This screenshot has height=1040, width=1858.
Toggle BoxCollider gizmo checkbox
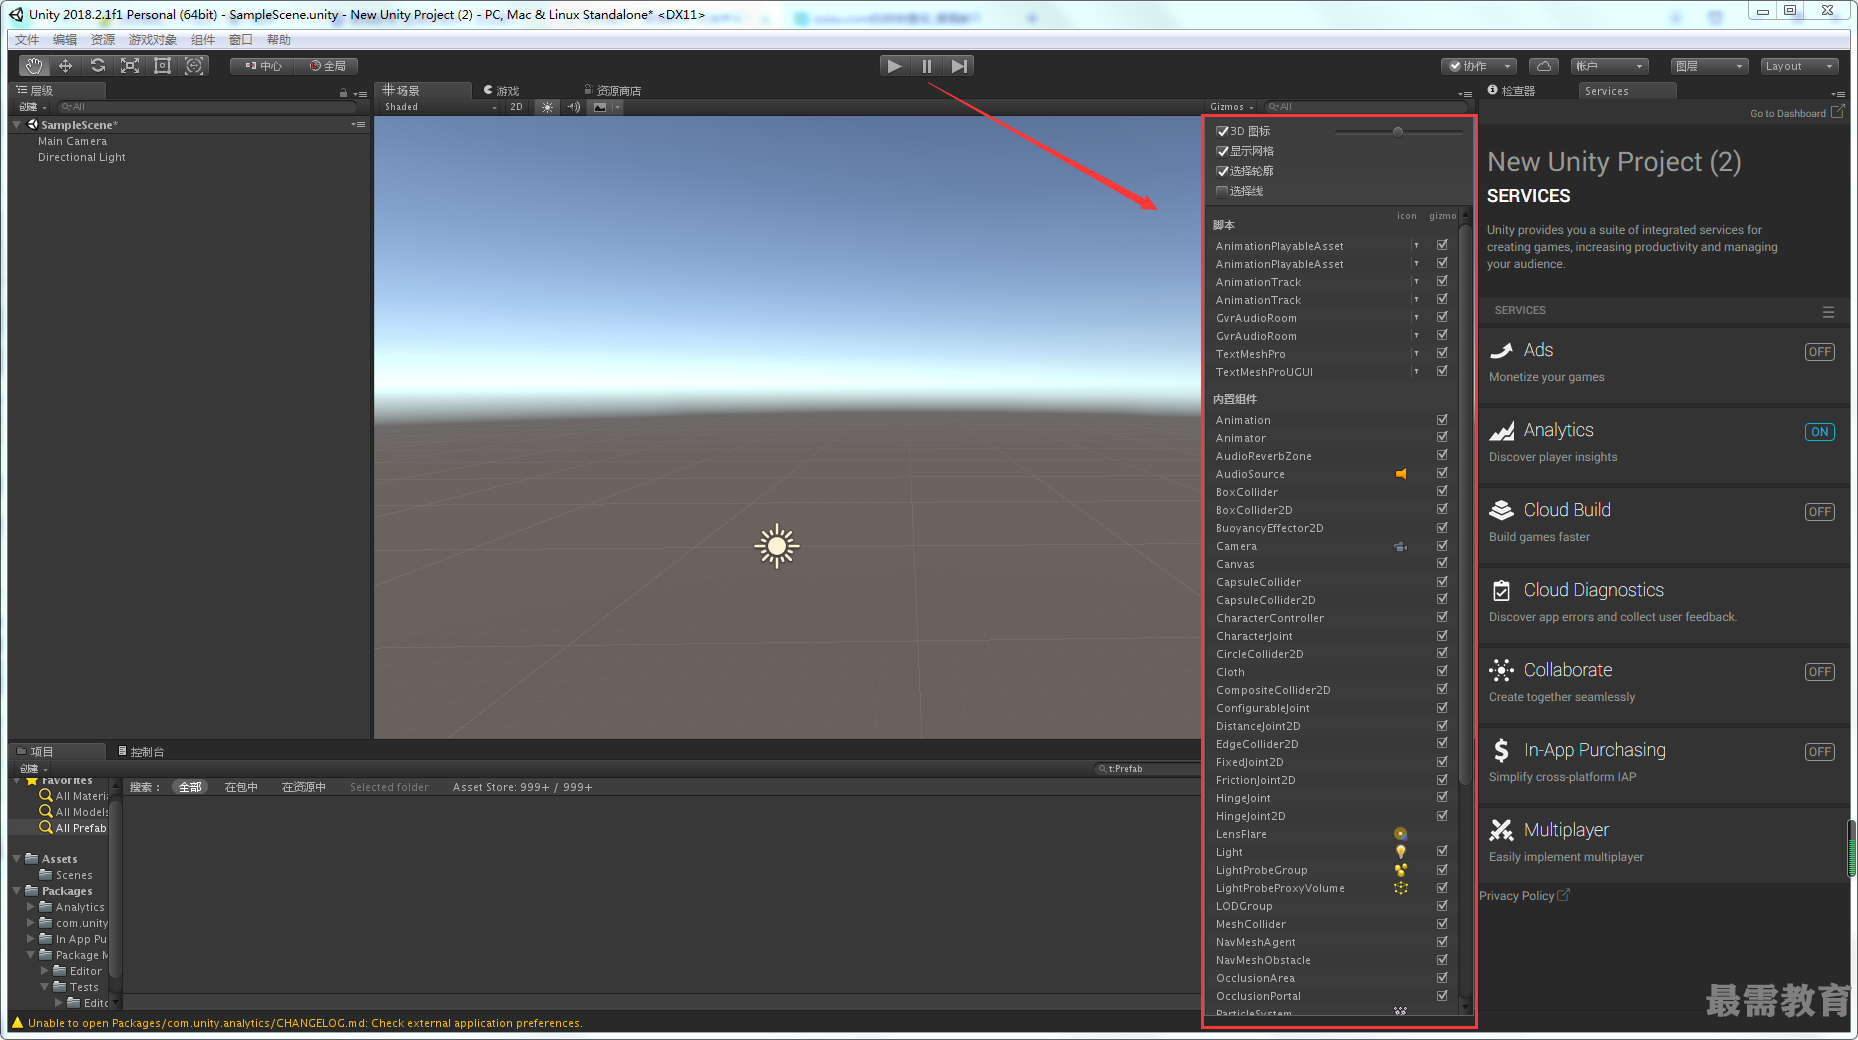pos(1442,491)
